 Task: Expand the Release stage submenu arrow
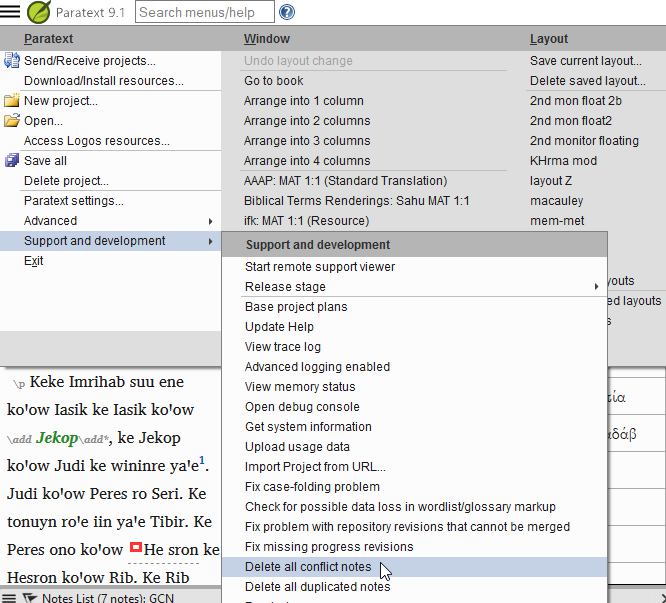pyautogui.click(x=596, y=287)
